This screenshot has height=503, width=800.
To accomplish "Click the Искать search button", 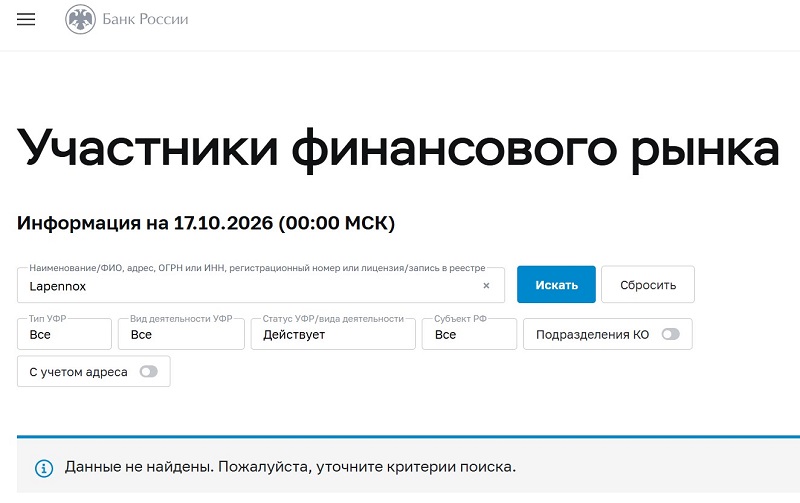I will tap(556, 284).
